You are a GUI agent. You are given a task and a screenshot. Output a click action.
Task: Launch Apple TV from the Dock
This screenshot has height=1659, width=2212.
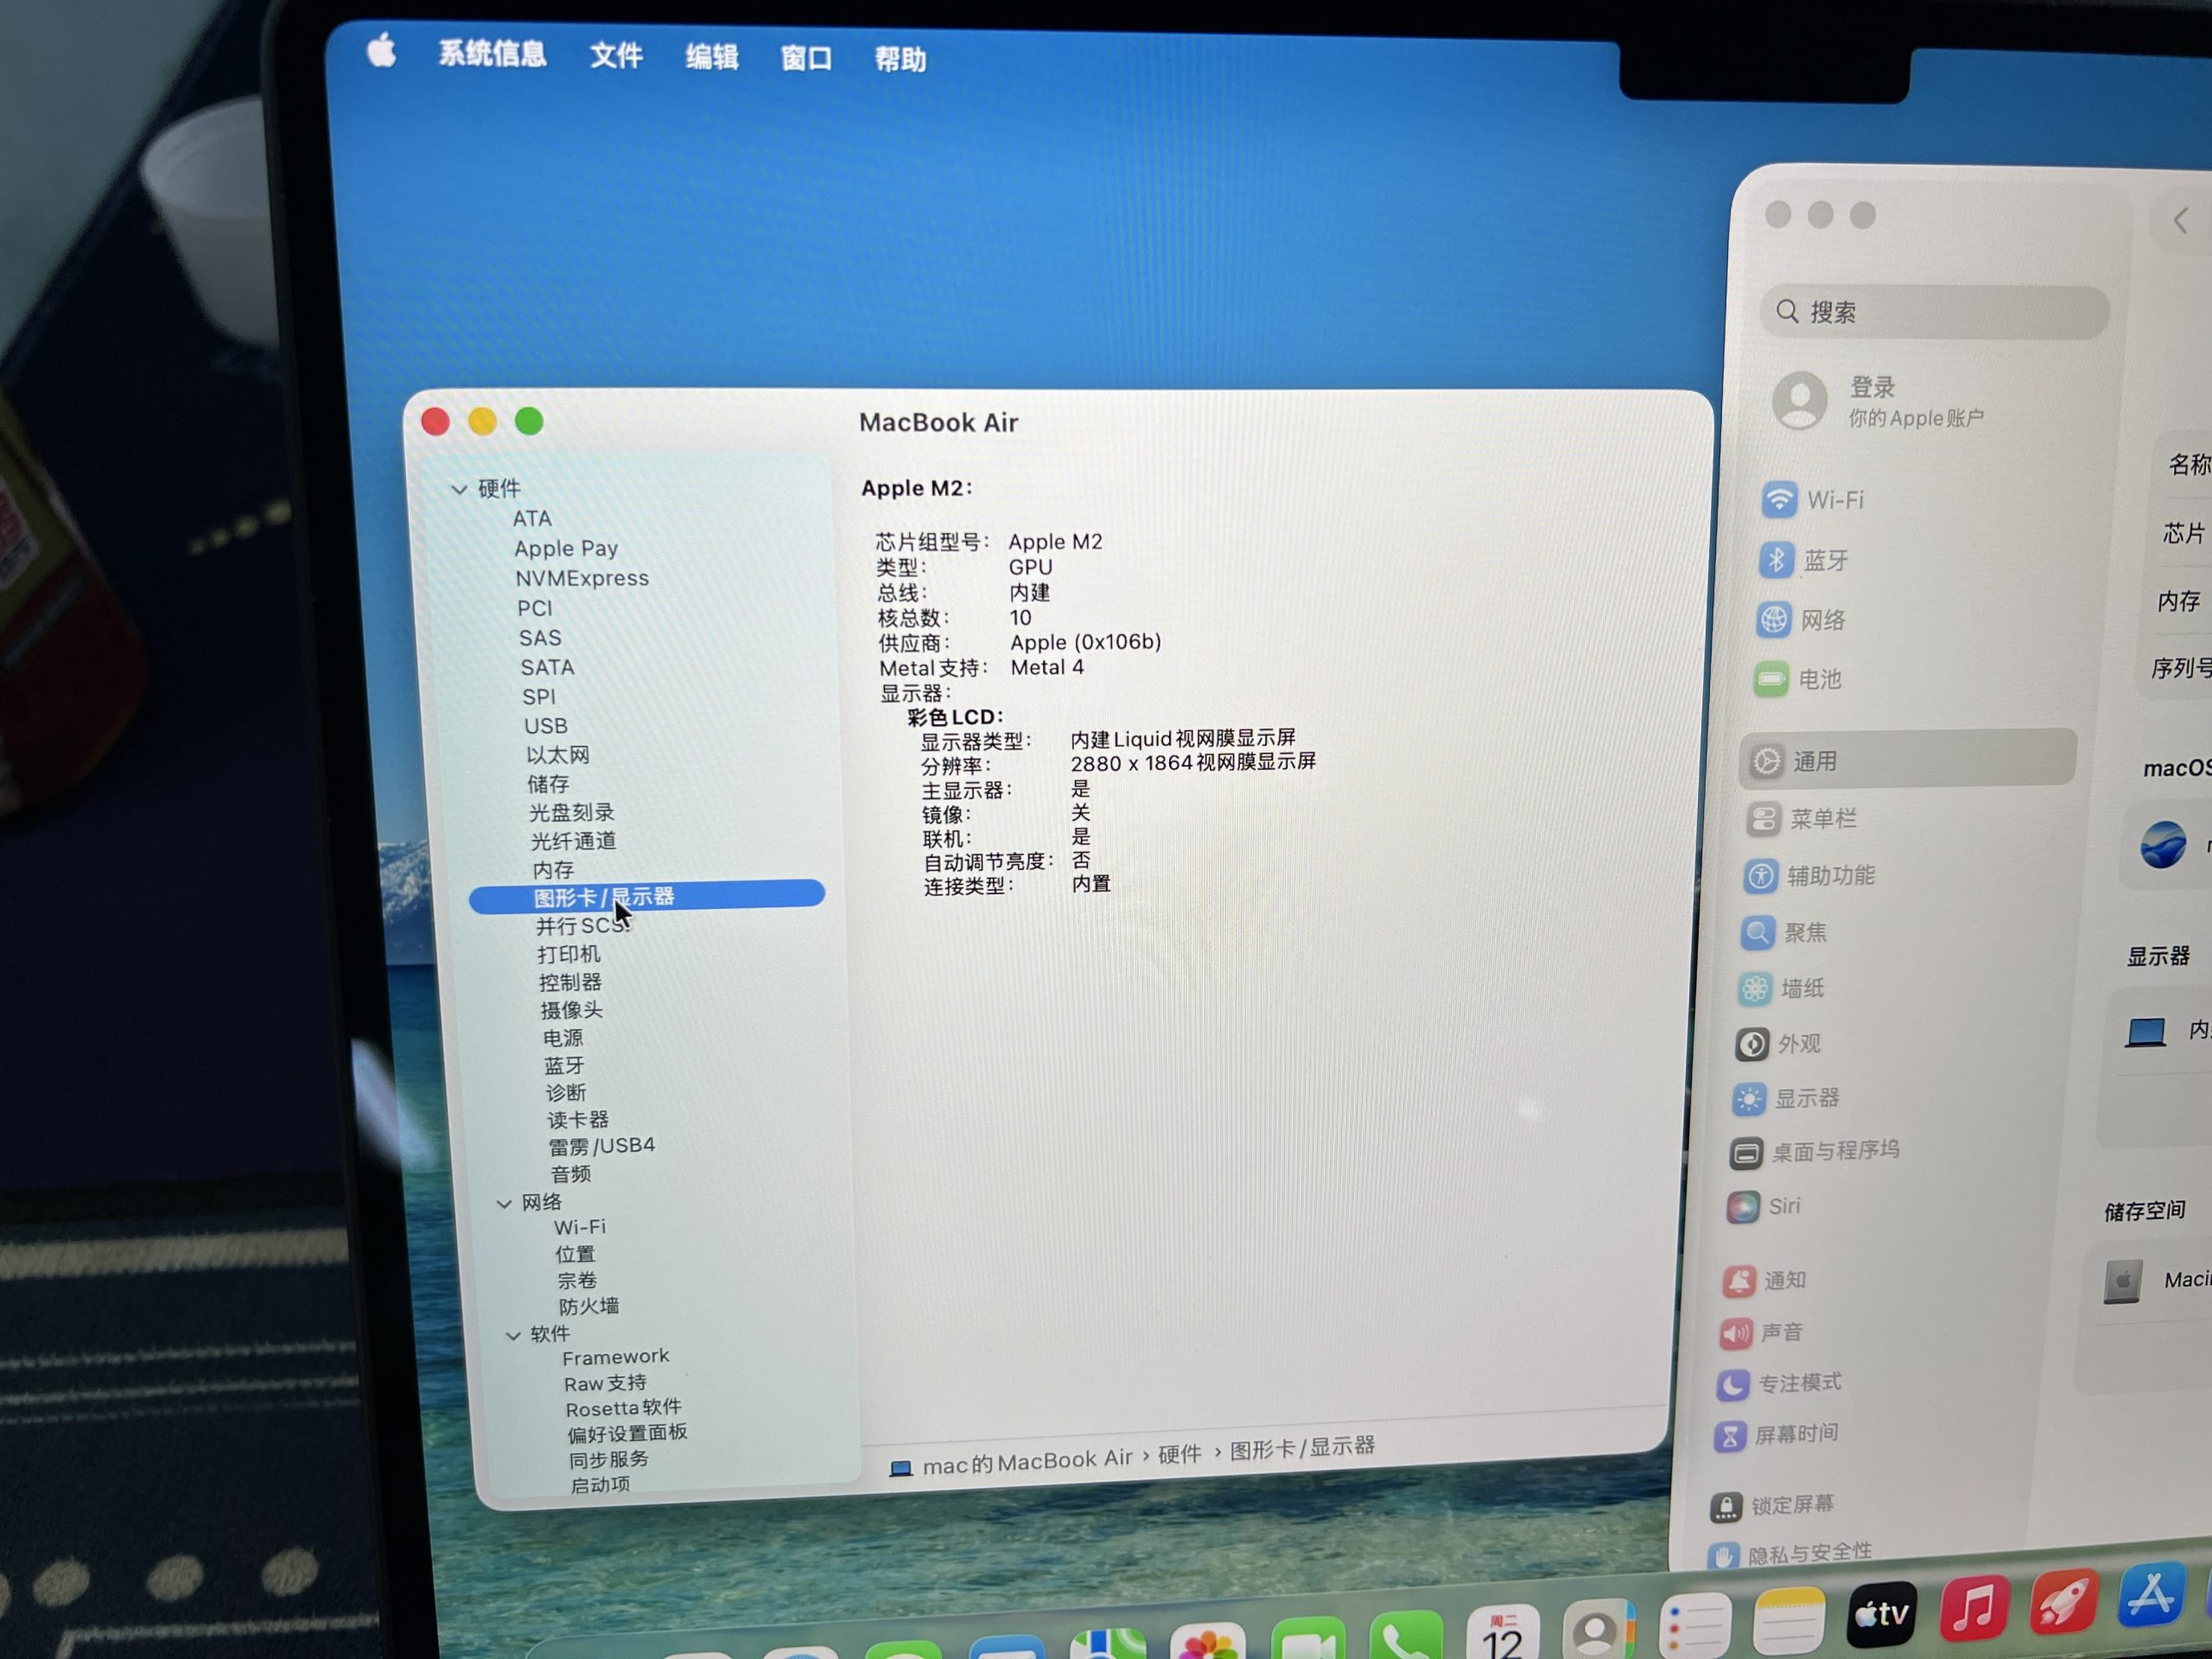[1881, 1612]
